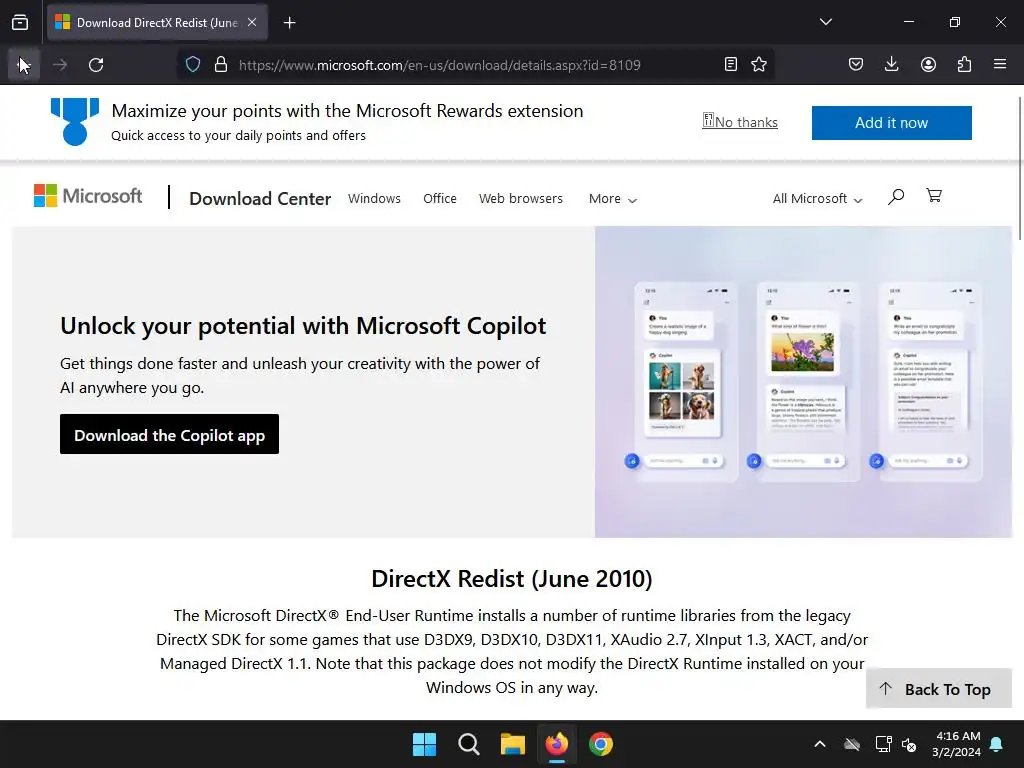Viewport: 1024px width, 768px height.
Task: Click the Add it now button
Action: coord(891,123)
